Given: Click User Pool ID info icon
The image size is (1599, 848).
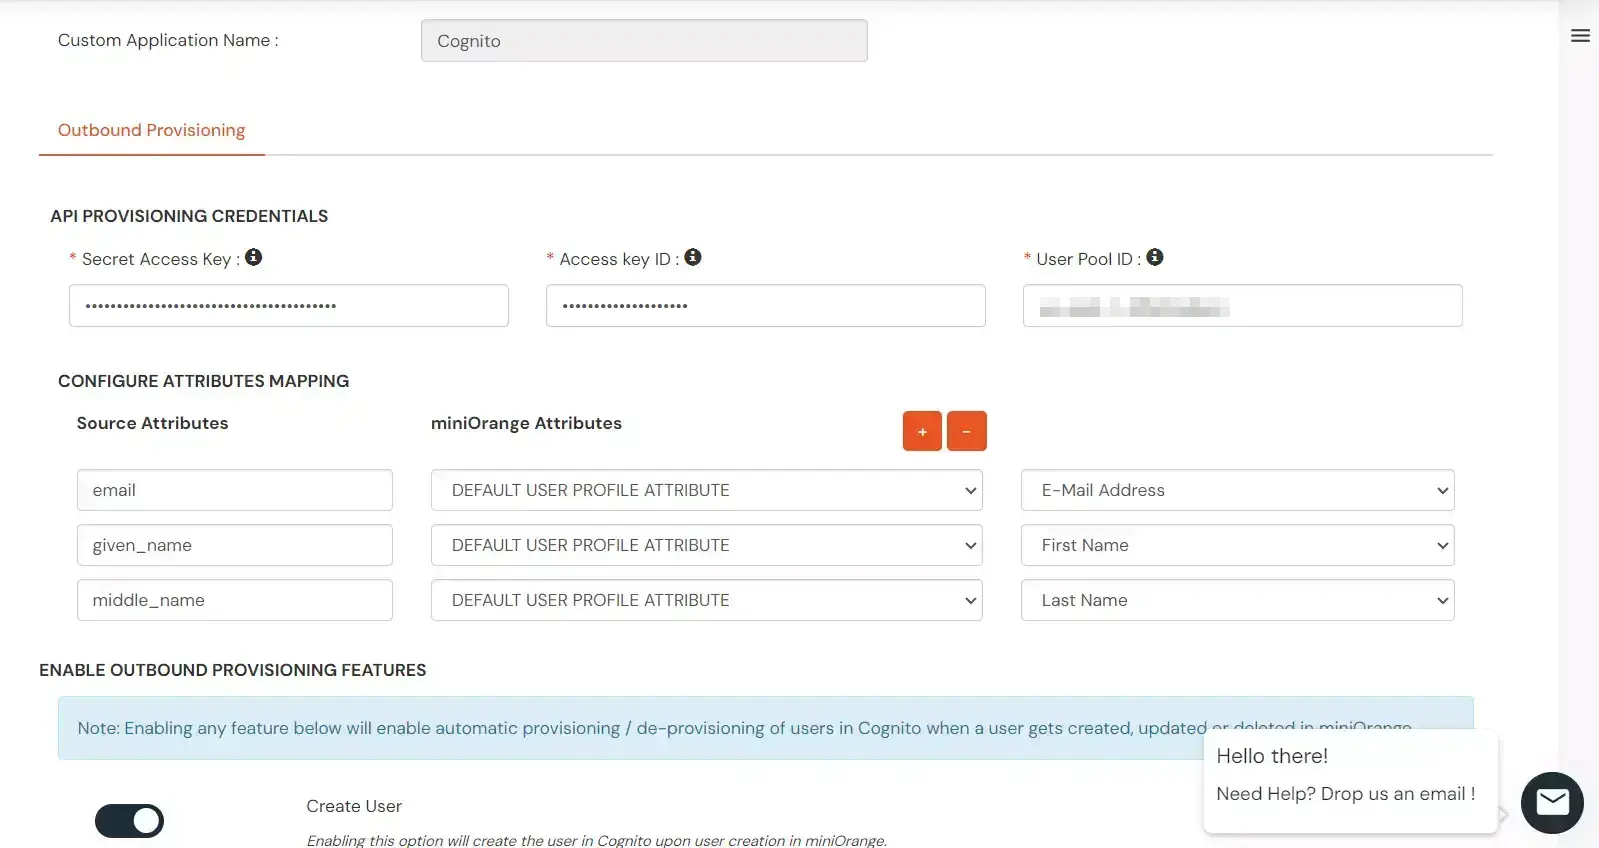Looking at the screenshot, I should (x=1155, y=257).
